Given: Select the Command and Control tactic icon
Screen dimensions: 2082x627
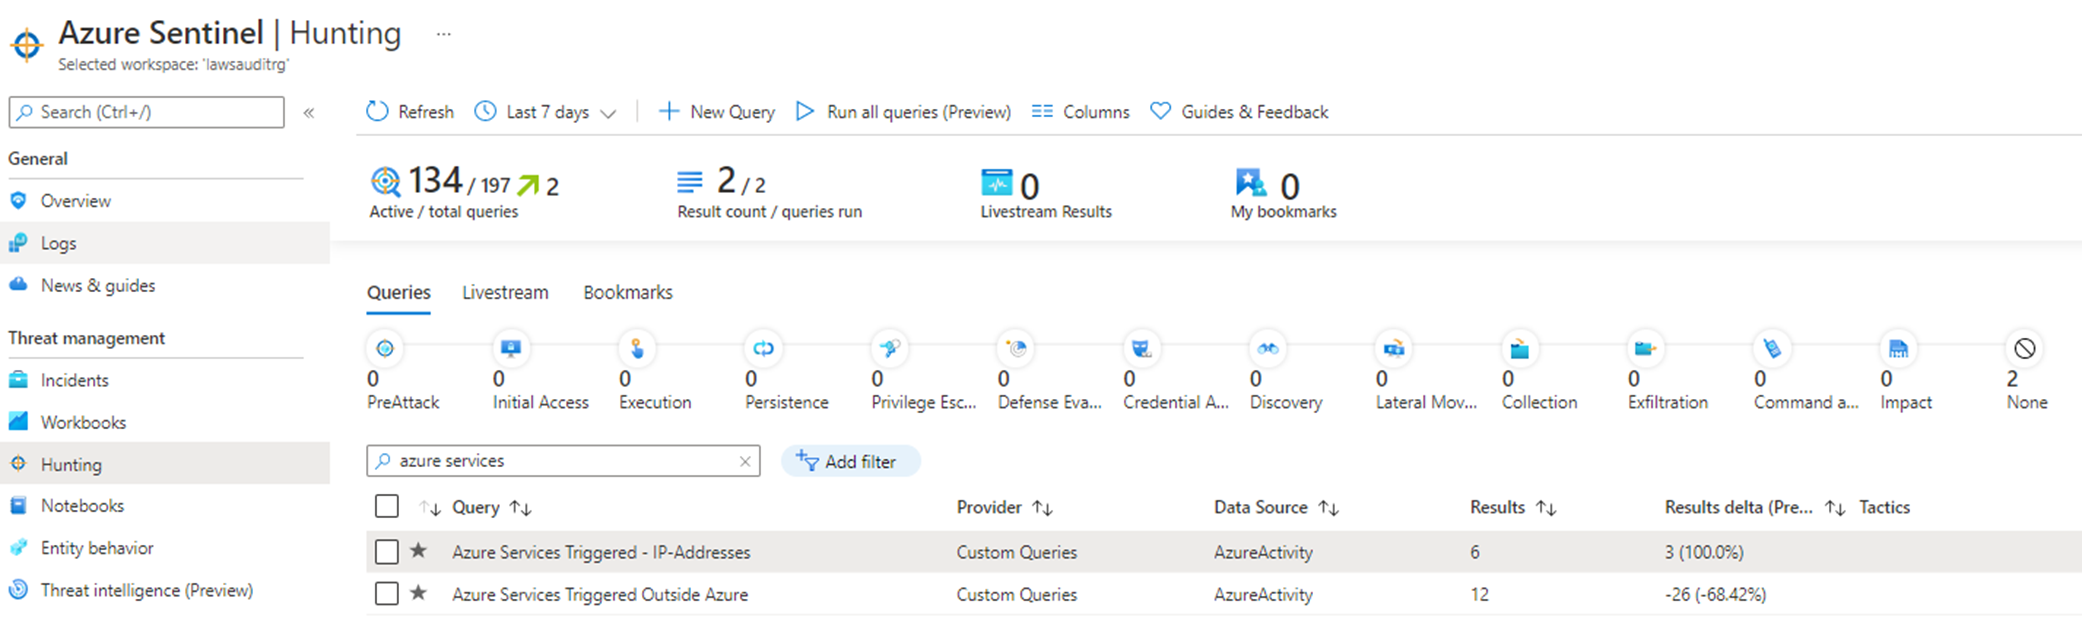Looking at the screenshot, I should (1772, 348).
